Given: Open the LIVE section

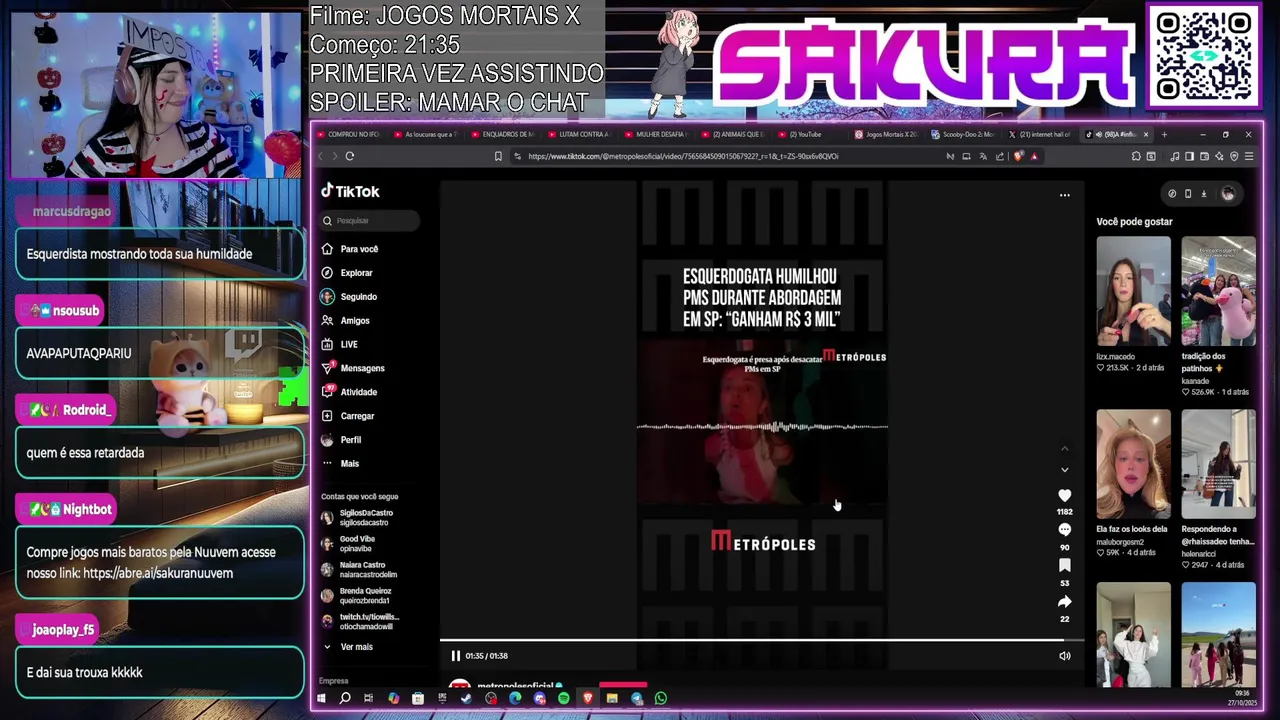Looking at the screenshot, I should [x=340, y=344].
